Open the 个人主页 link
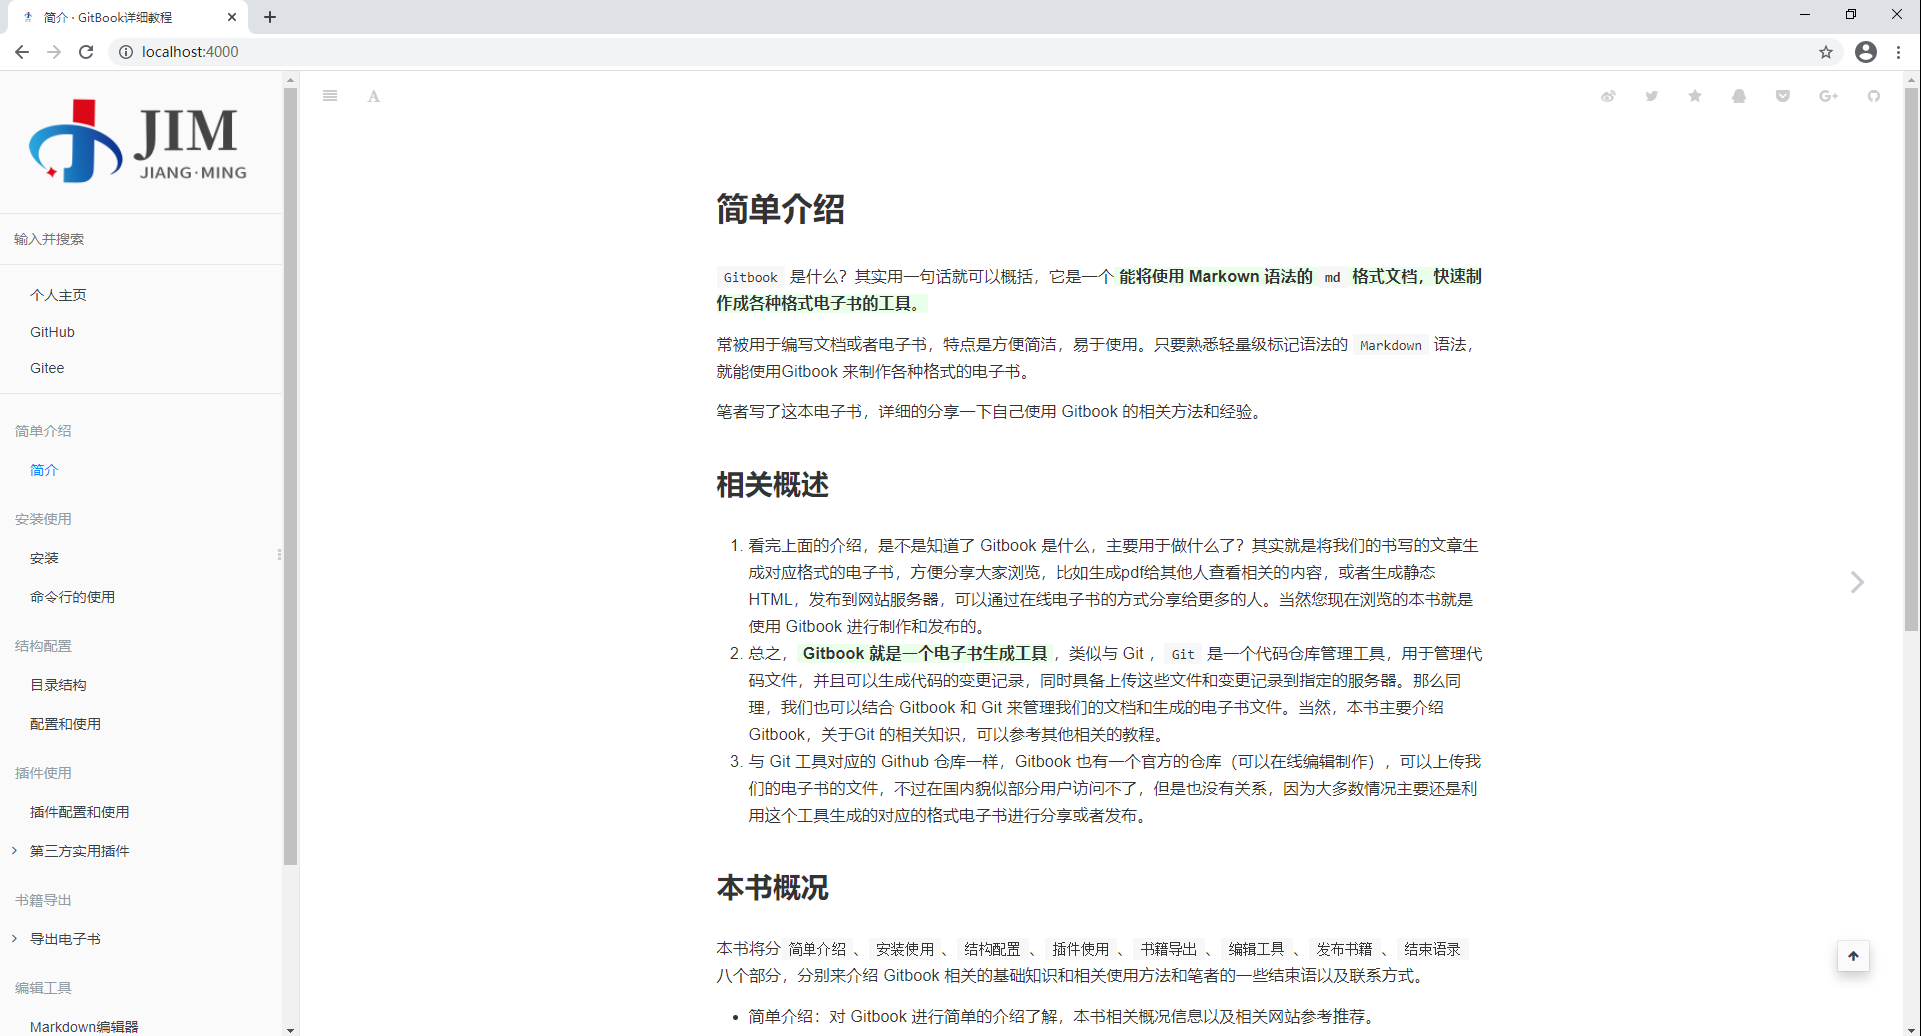Image resolution: width=1921 pixels, height=1036 pixels. tap(58, 295)
